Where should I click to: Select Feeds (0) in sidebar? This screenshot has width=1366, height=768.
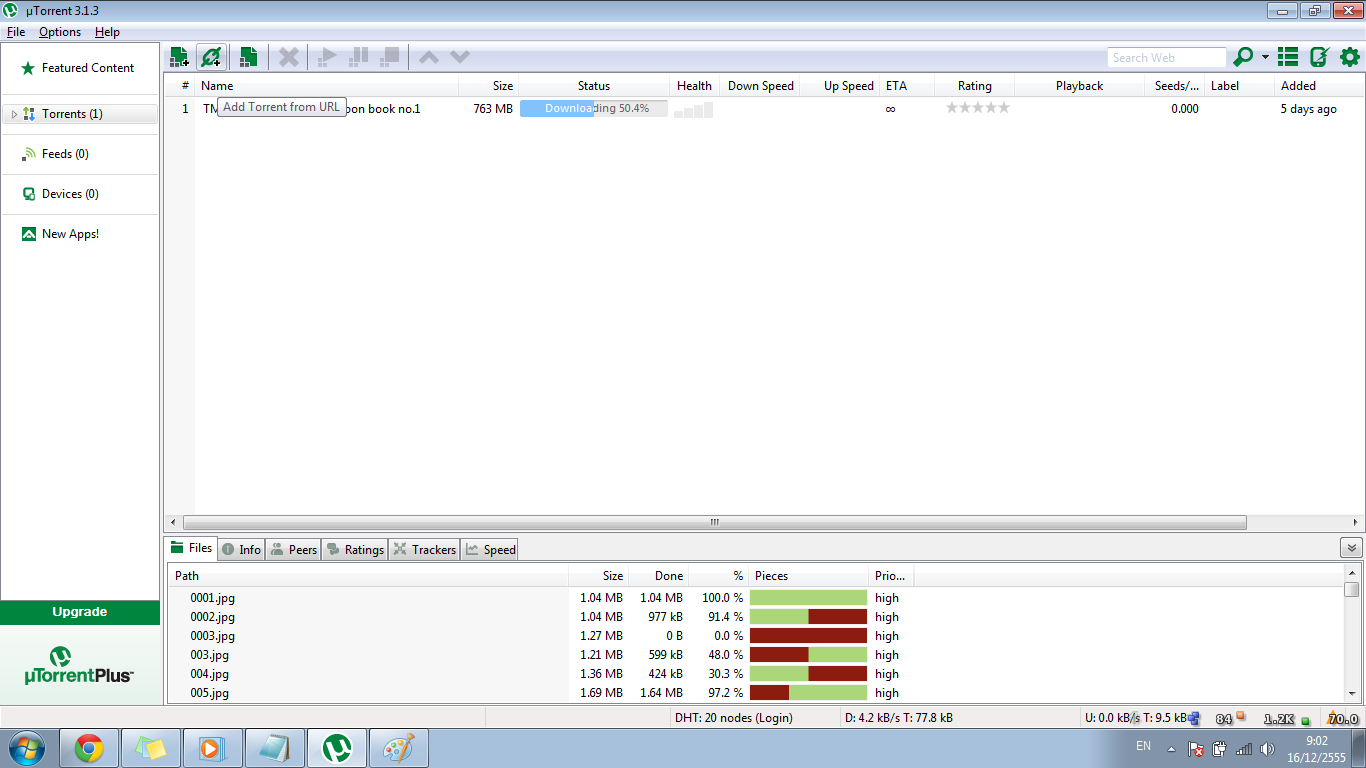pyautogui.click(x=80, y=154)
